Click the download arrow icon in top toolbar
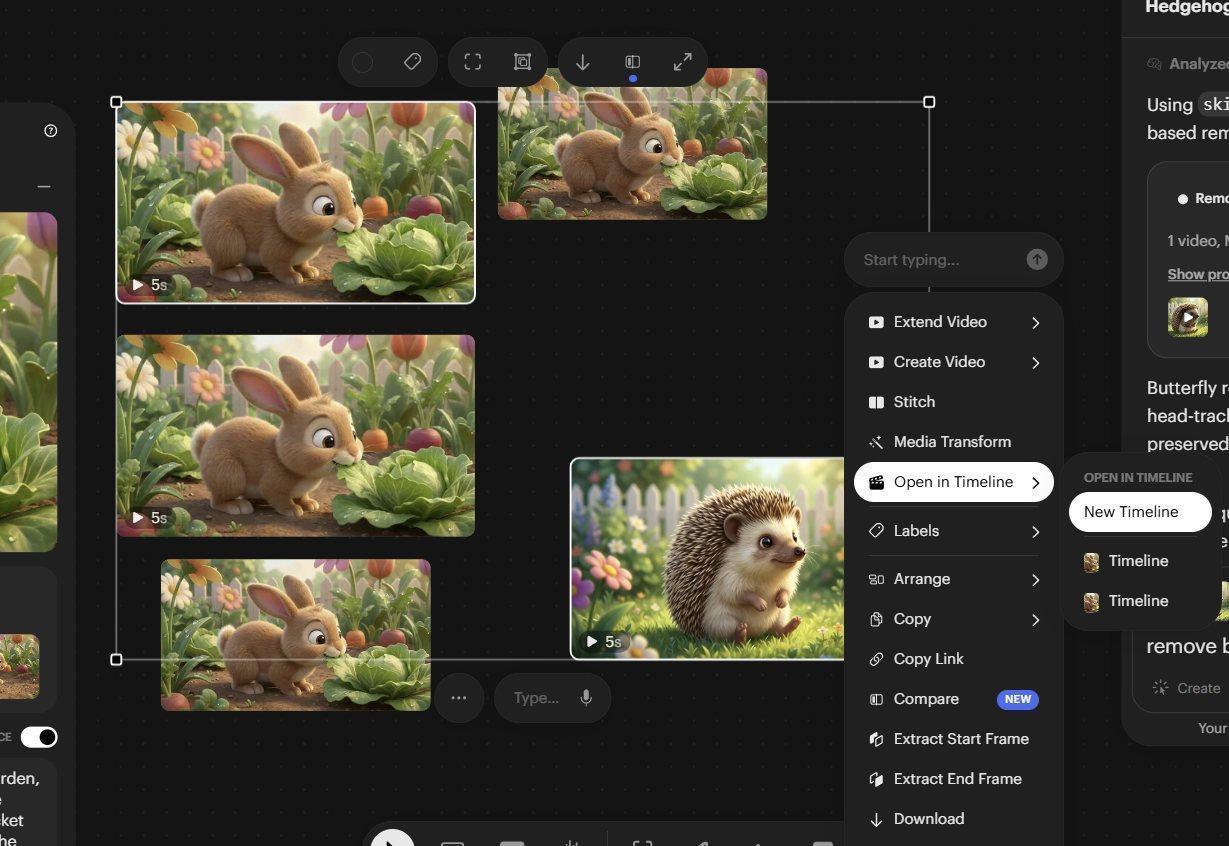Viewport: 1229px width, 846px height. click(x=583, y=62)
